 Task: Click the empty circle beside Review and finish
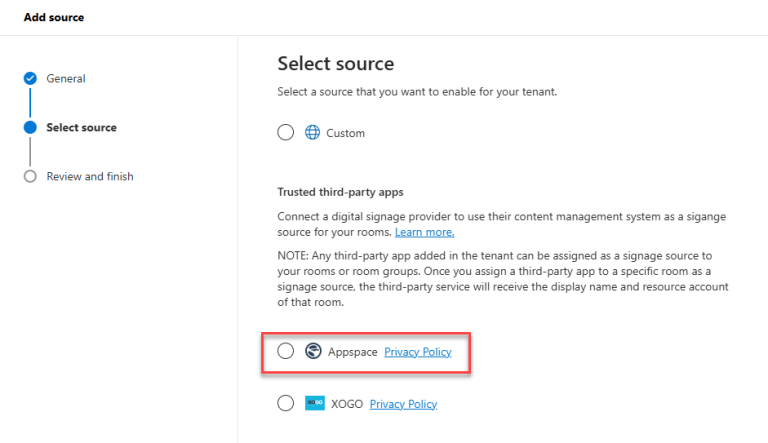click(x=30, y=177)
